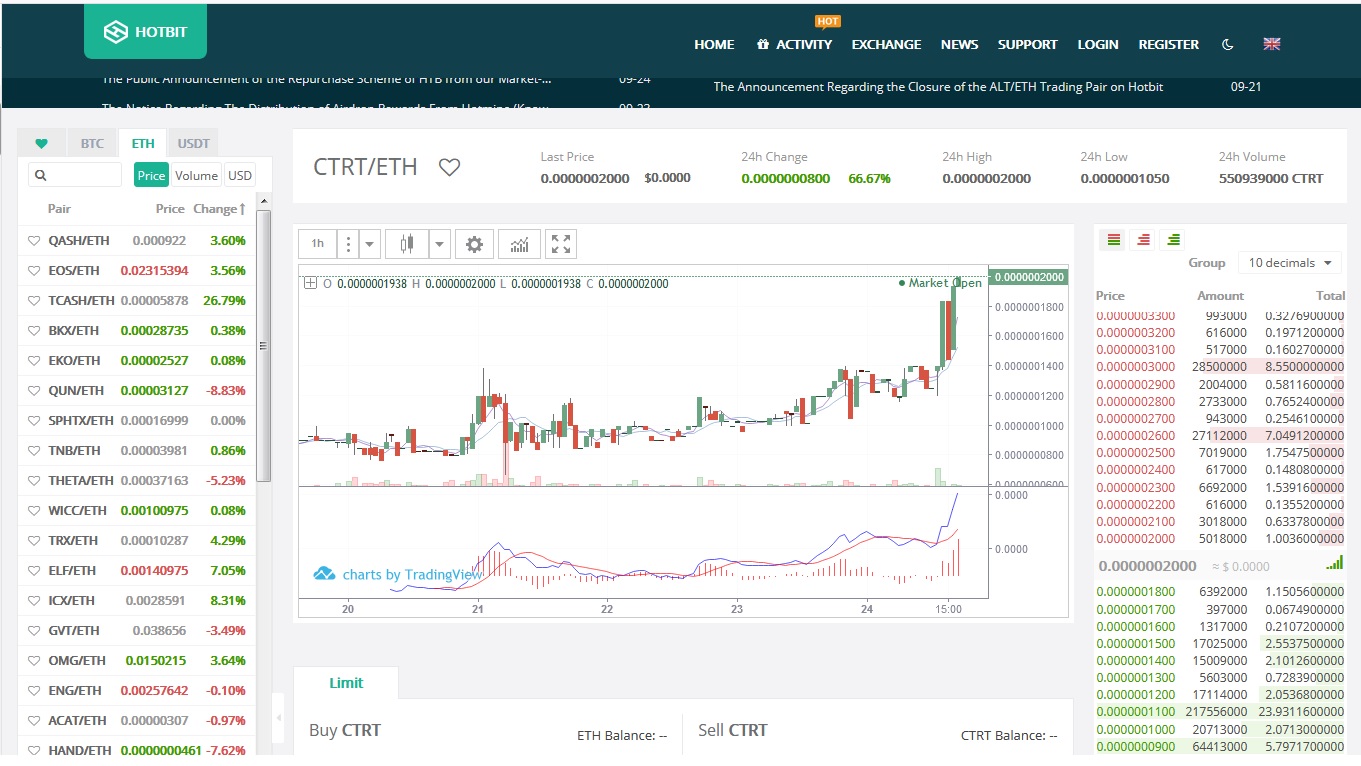Open the ACTIVITY page

[x=794, y=44]
